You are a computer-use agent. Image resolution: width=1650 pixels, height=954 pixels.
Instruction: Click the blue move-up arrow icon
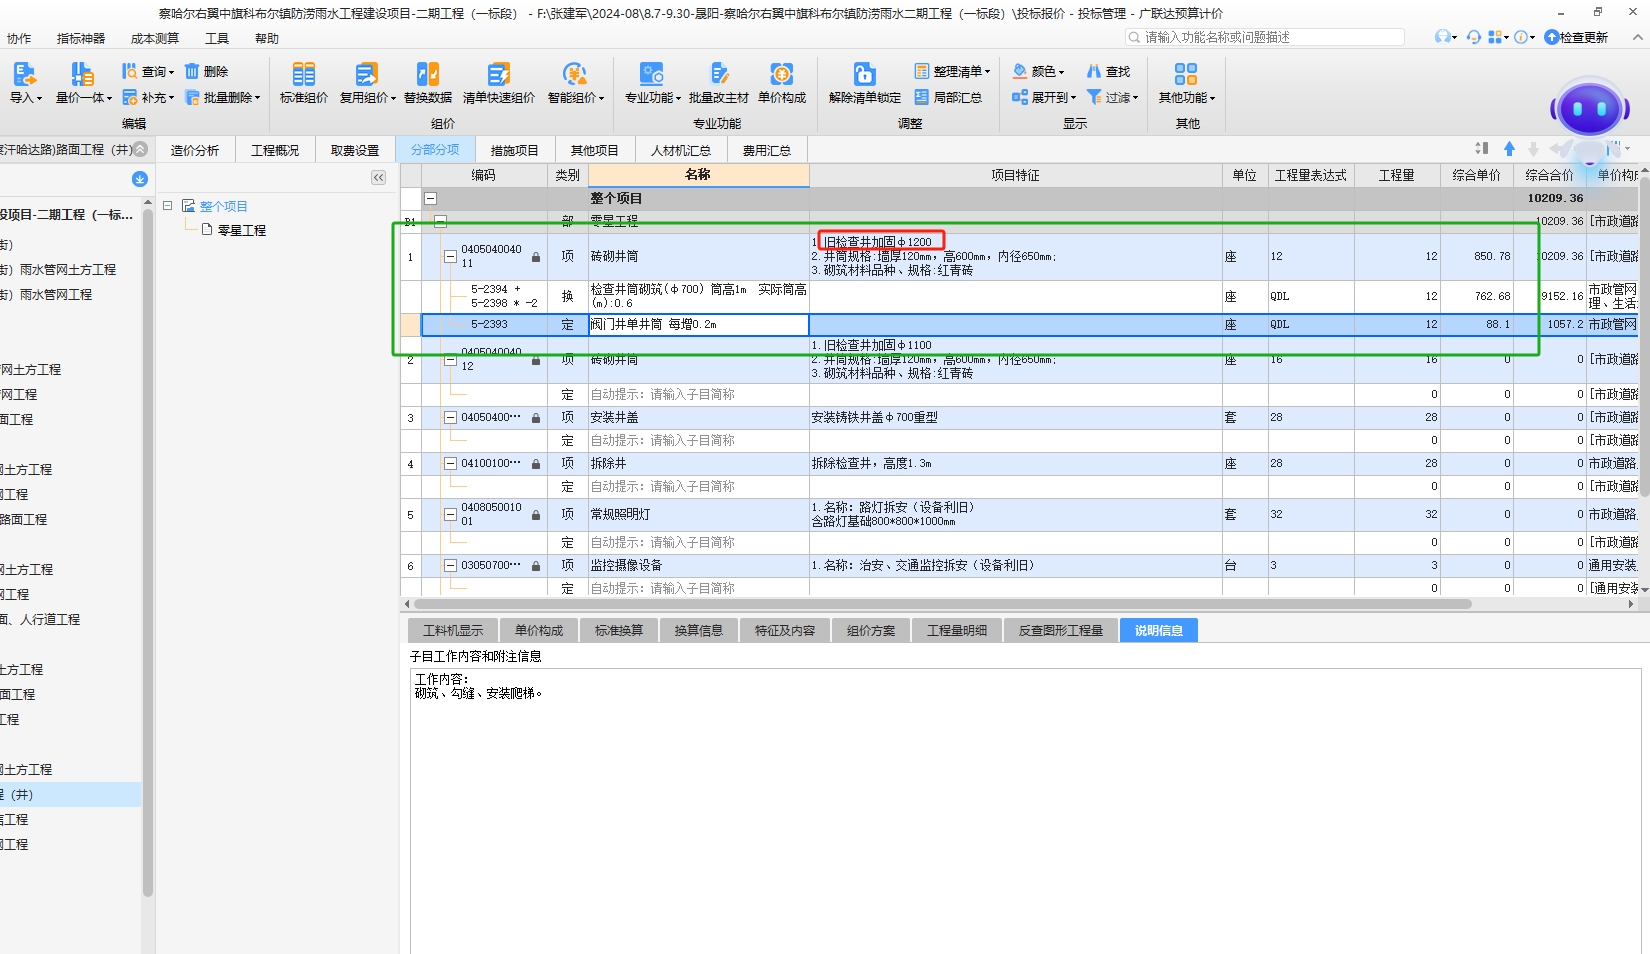pos(1509,148)
